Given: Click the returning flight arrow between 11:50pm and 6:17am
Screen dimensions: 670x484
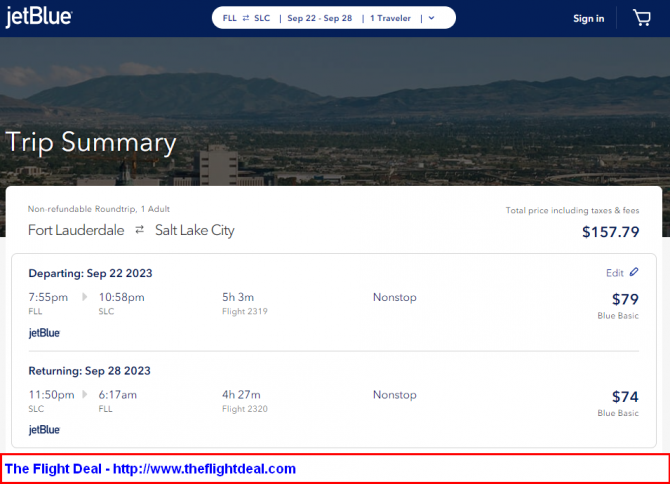Looking at the screenshot, I should tap(85, 394).
